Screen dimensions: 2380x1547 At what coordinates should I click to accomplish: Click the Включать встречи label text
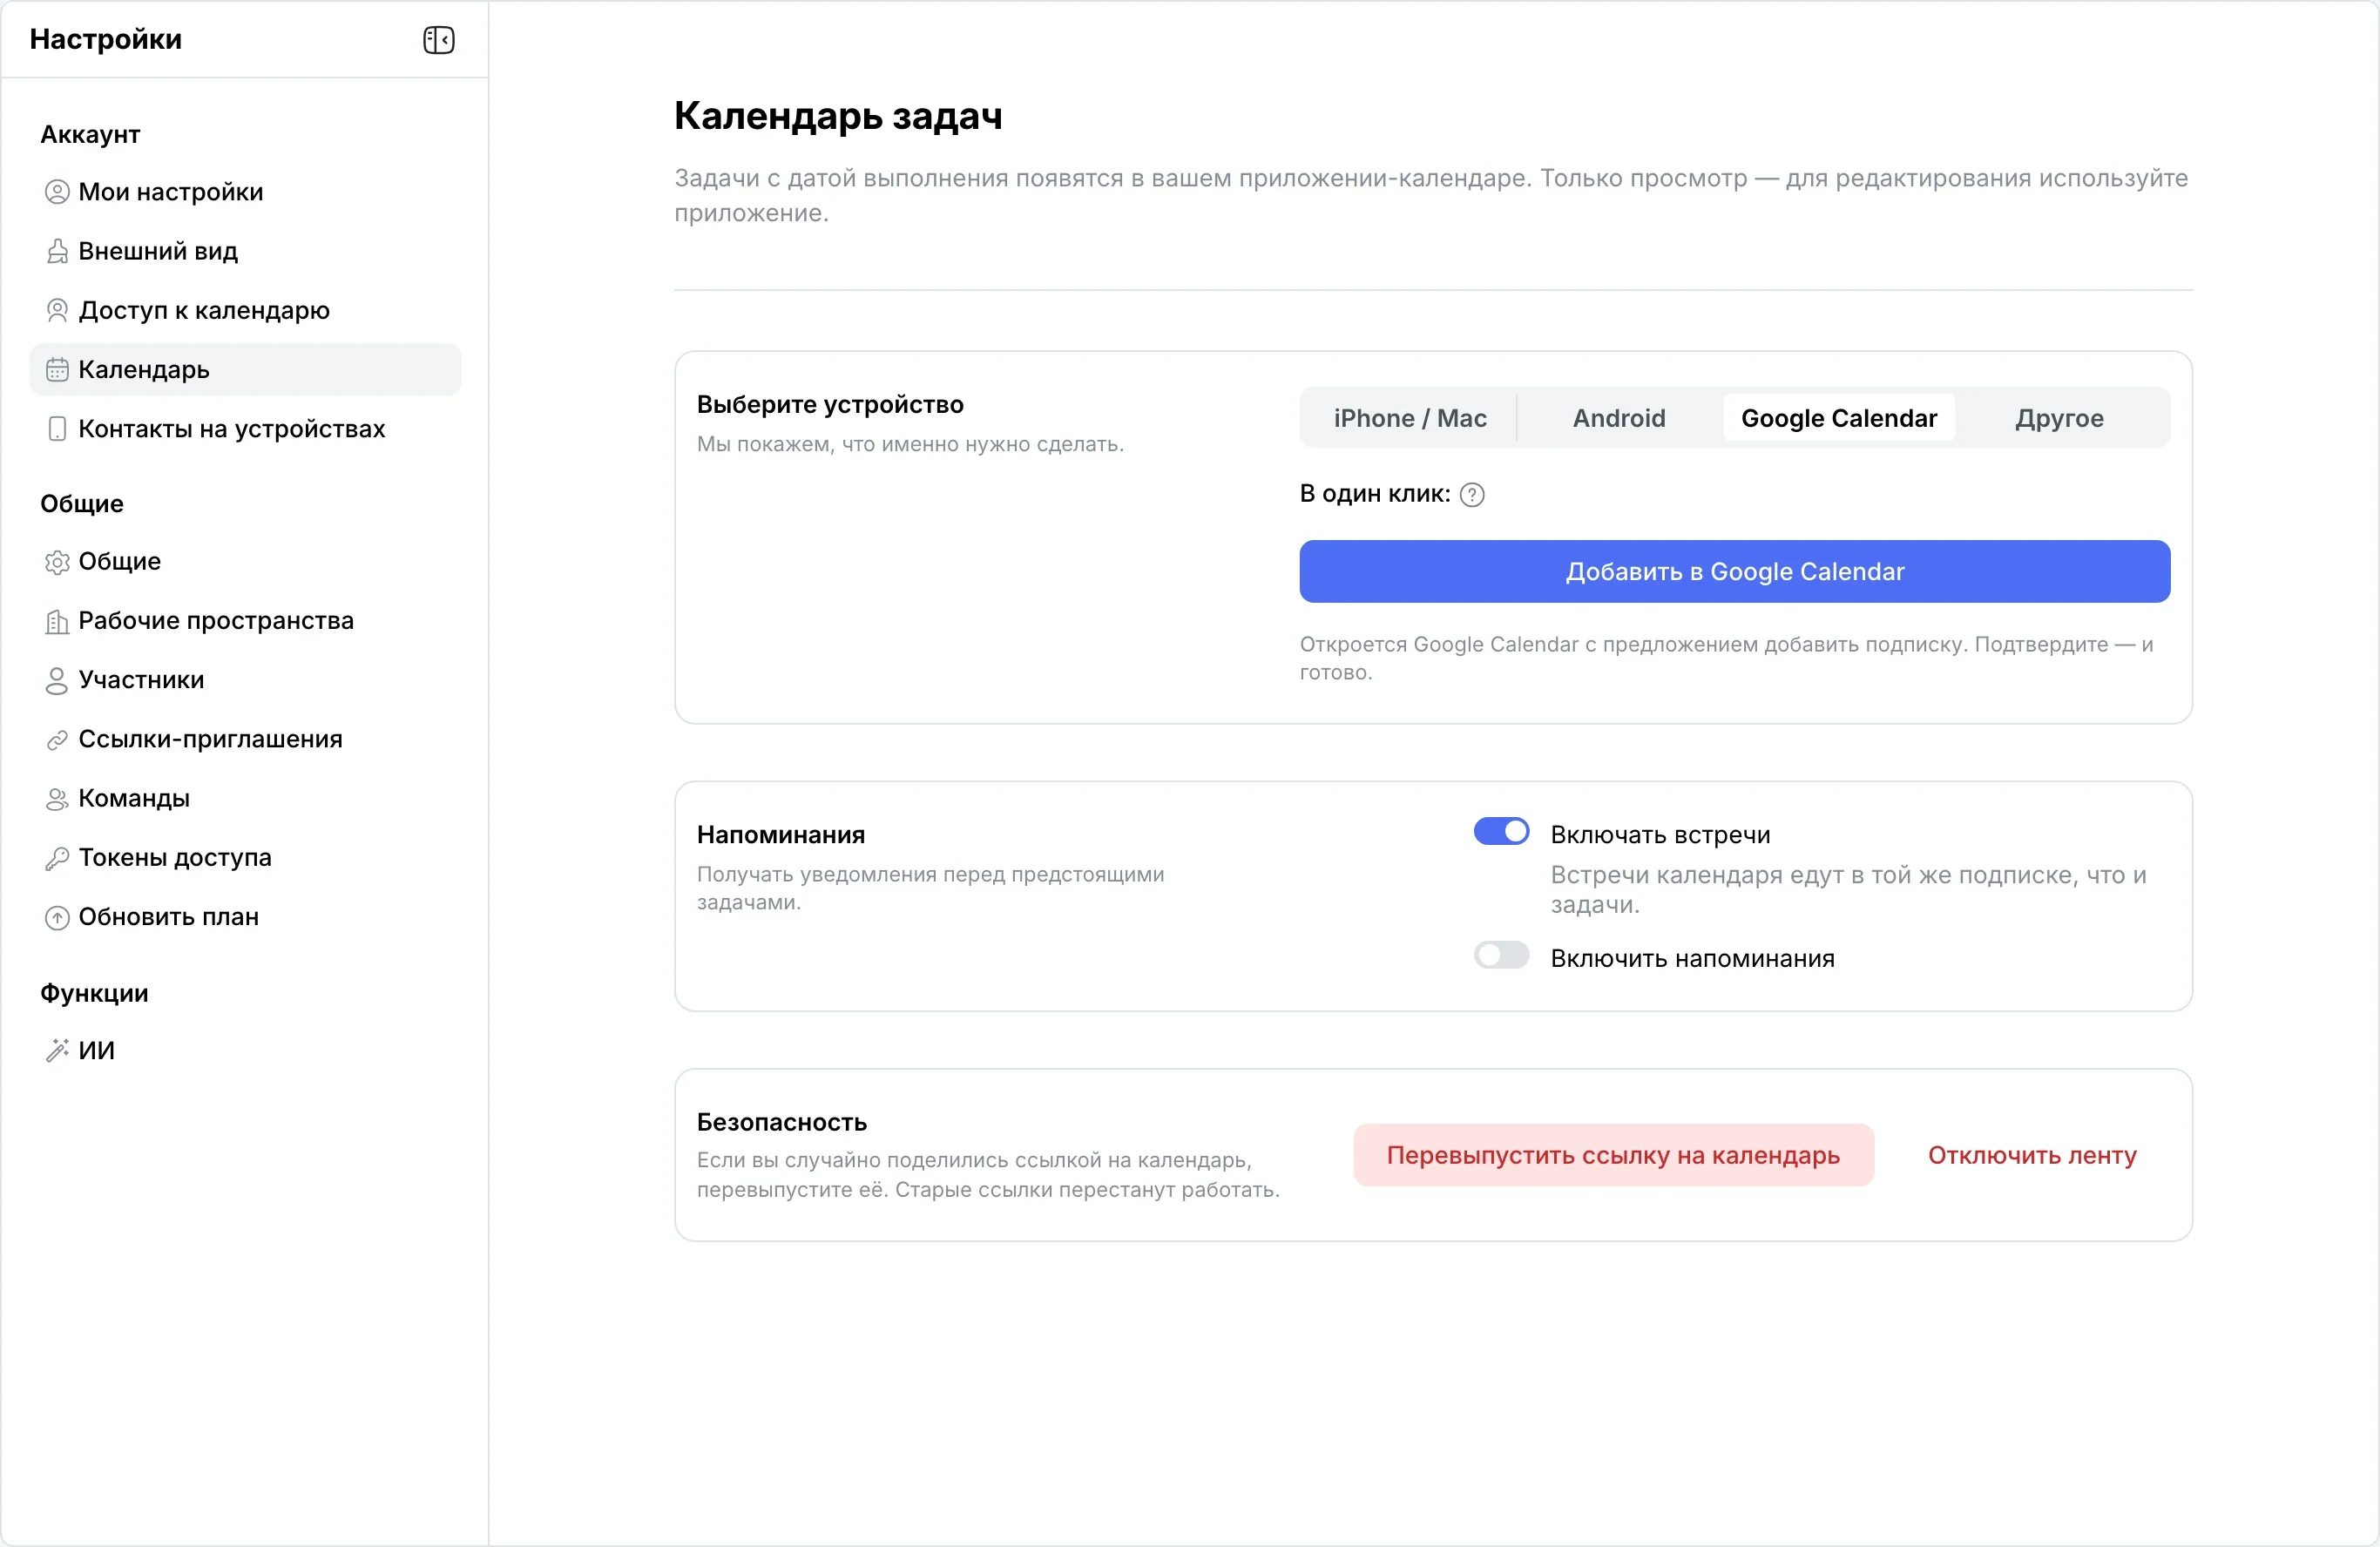(1660, 835)
